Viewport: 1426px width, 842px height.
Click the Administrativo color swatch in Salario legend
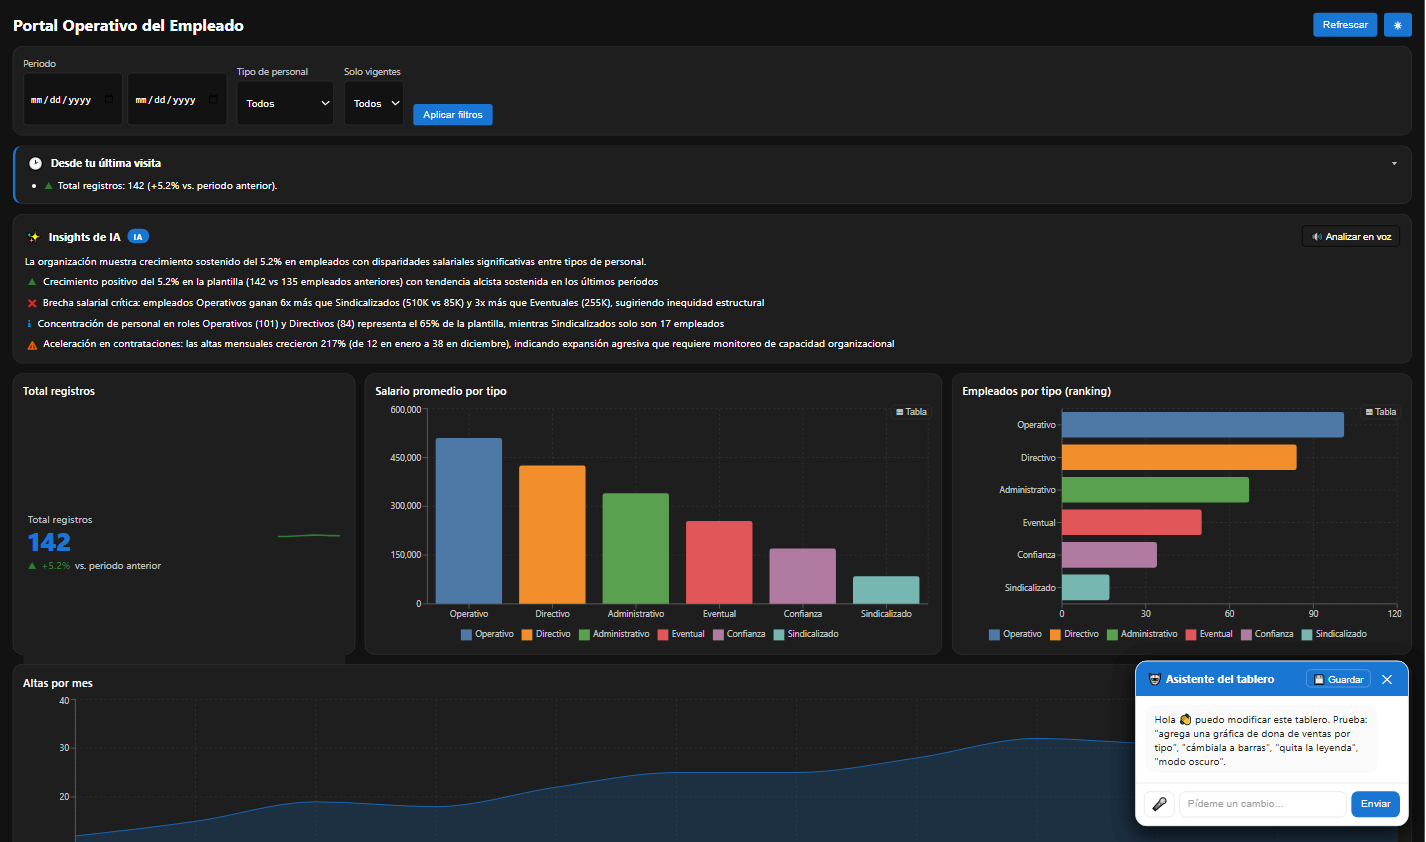click(584, 634)
